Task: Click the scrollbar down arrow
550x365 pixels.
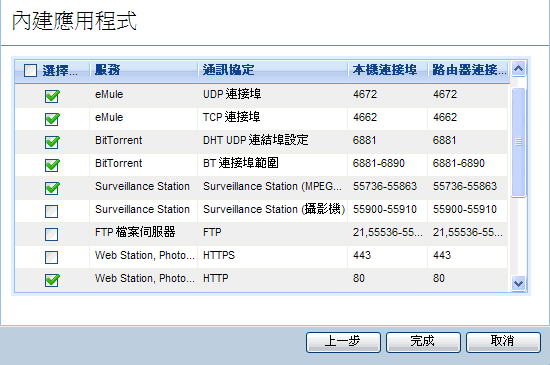Action: (x=518, y=283)
